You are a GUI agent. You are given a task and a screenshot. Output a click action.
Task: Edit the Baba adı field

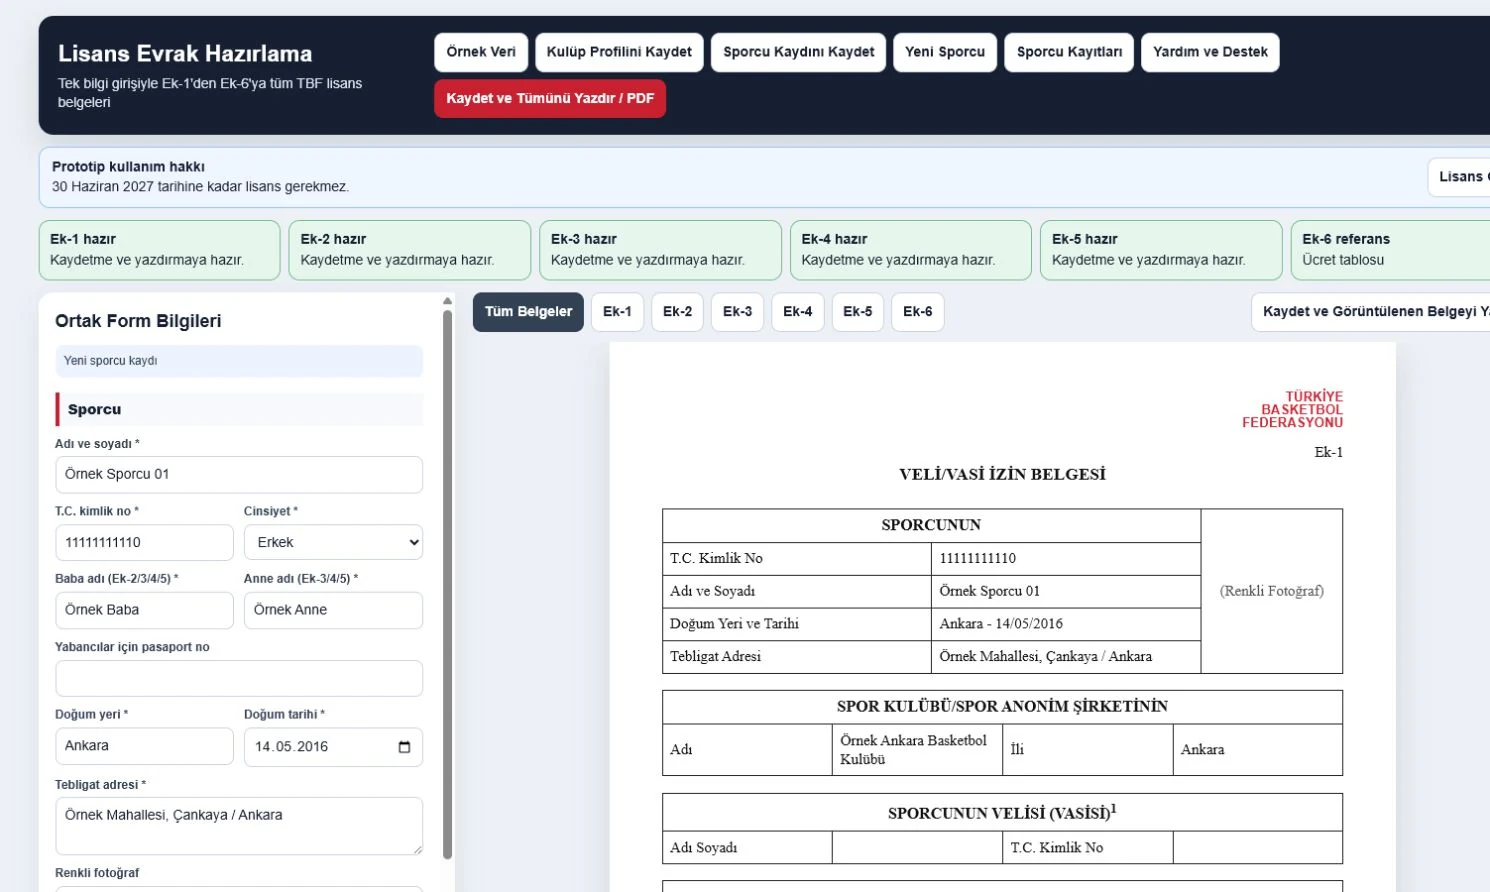click(144, 610)
